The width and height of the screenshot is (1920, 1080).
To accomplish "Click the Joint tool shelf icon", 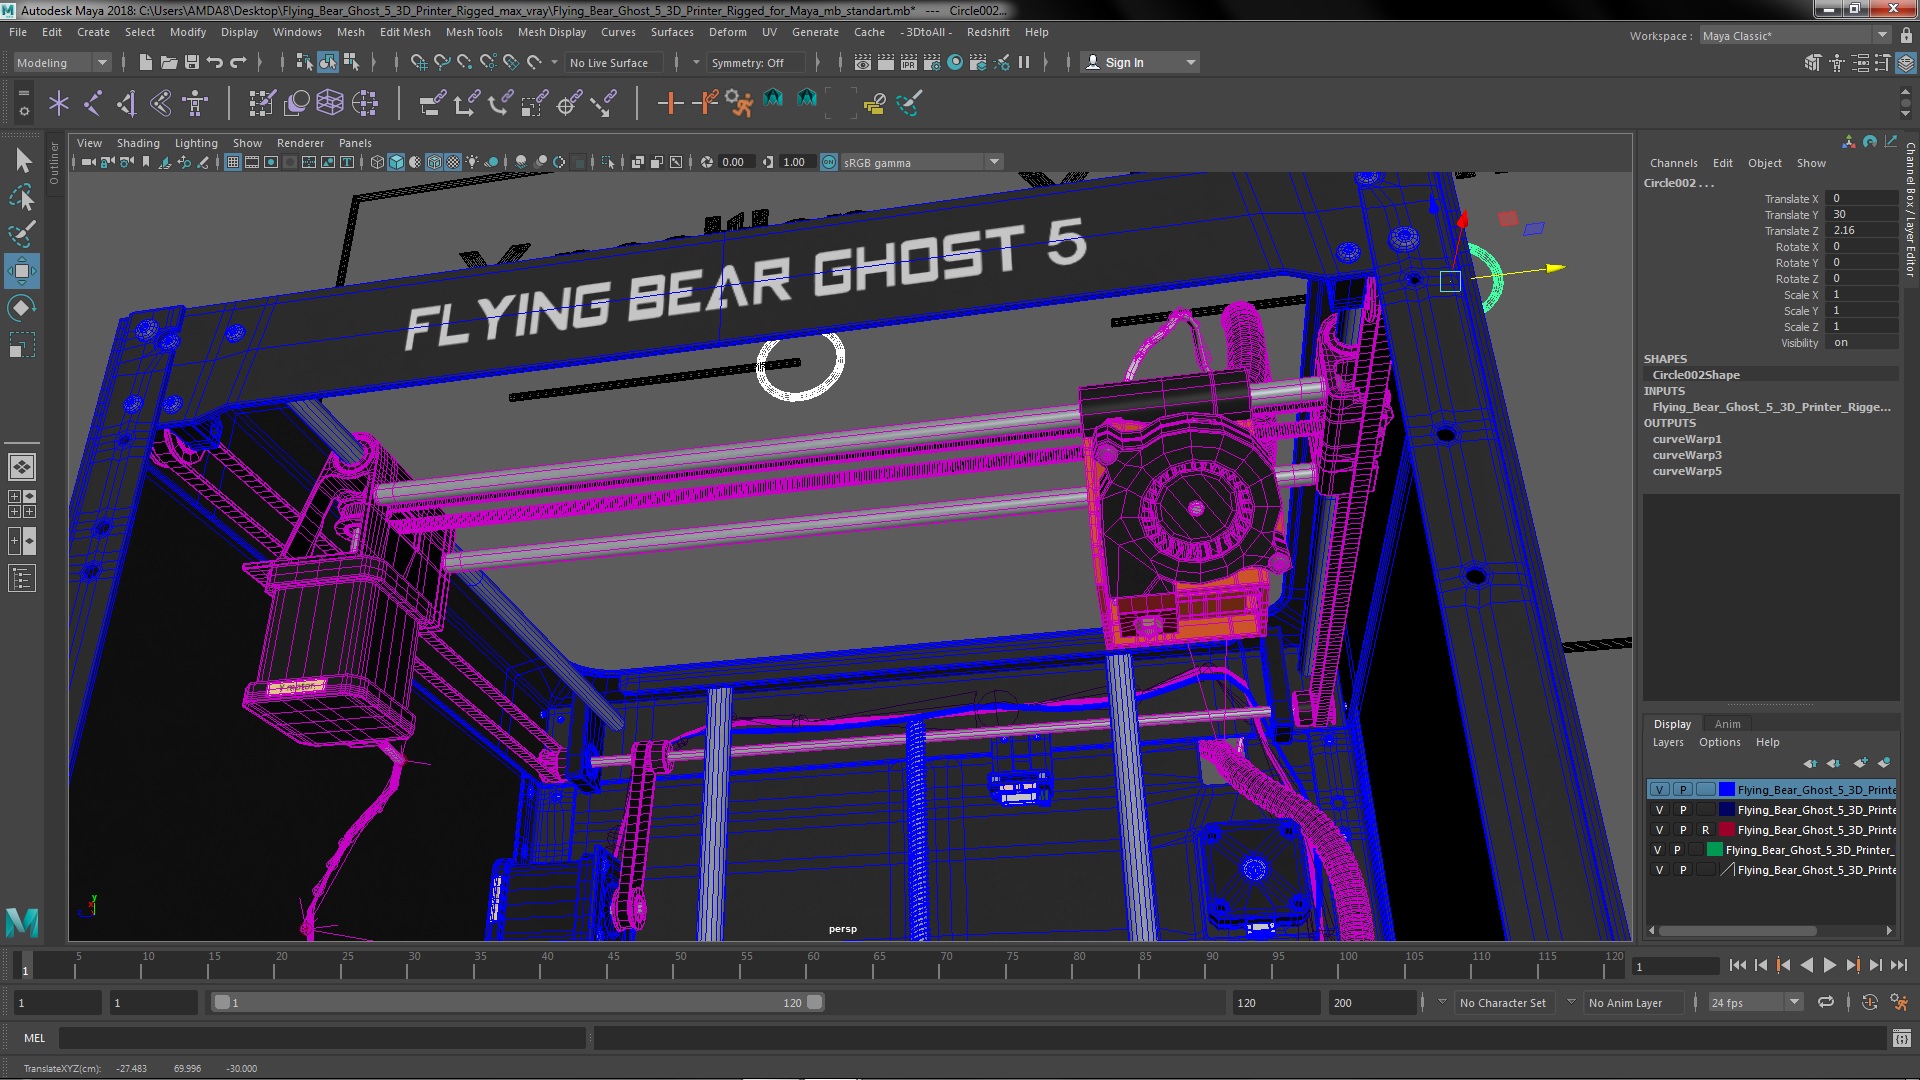I will [93, 103].
